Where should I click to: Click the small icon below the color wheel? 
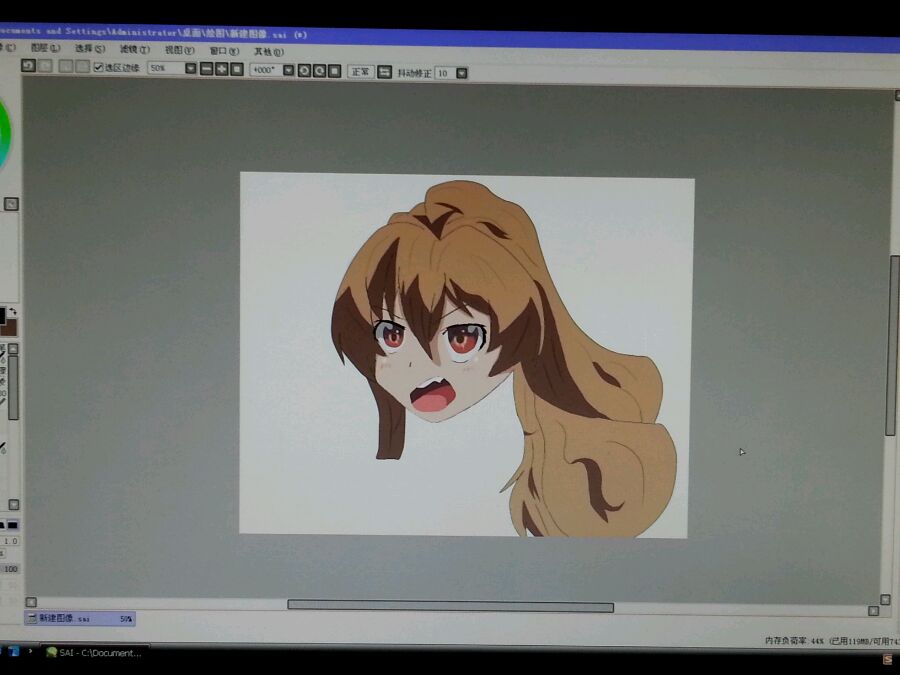click(x=11, y=204)
